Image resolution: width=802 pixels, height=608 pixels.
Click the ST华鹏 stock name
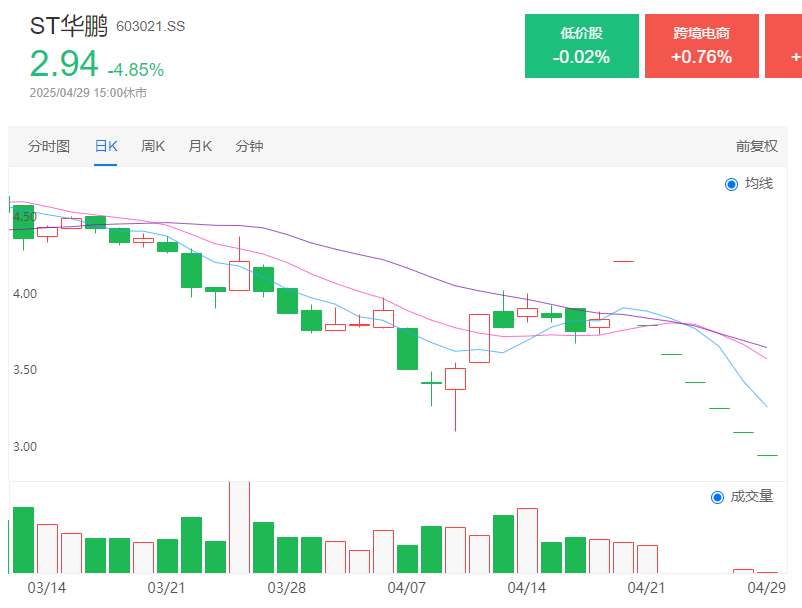[69, 26]
